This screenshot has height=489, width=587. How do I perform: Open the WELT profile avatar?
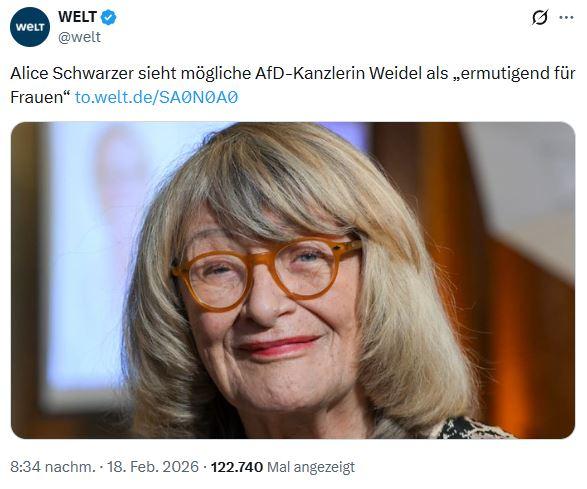click(x=30, y=27)
